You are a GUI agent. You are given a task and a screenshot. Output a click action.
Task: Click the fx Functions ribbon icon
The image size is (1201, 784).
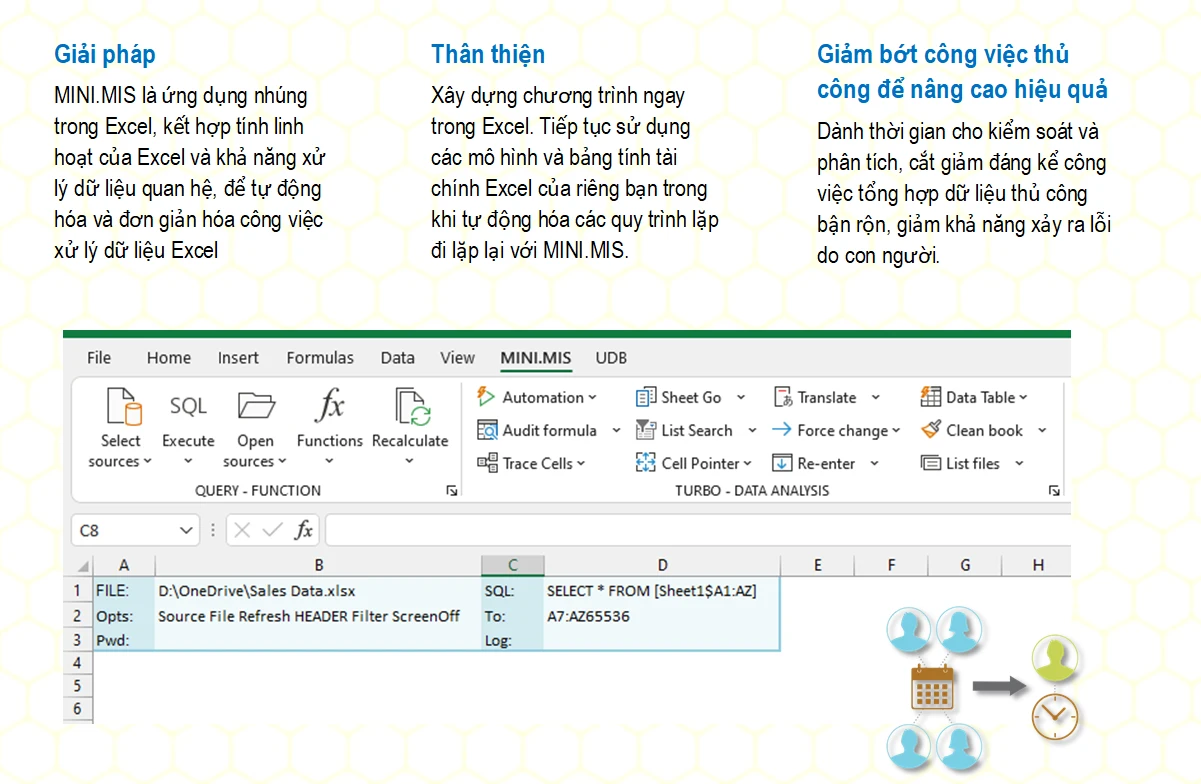330,406
